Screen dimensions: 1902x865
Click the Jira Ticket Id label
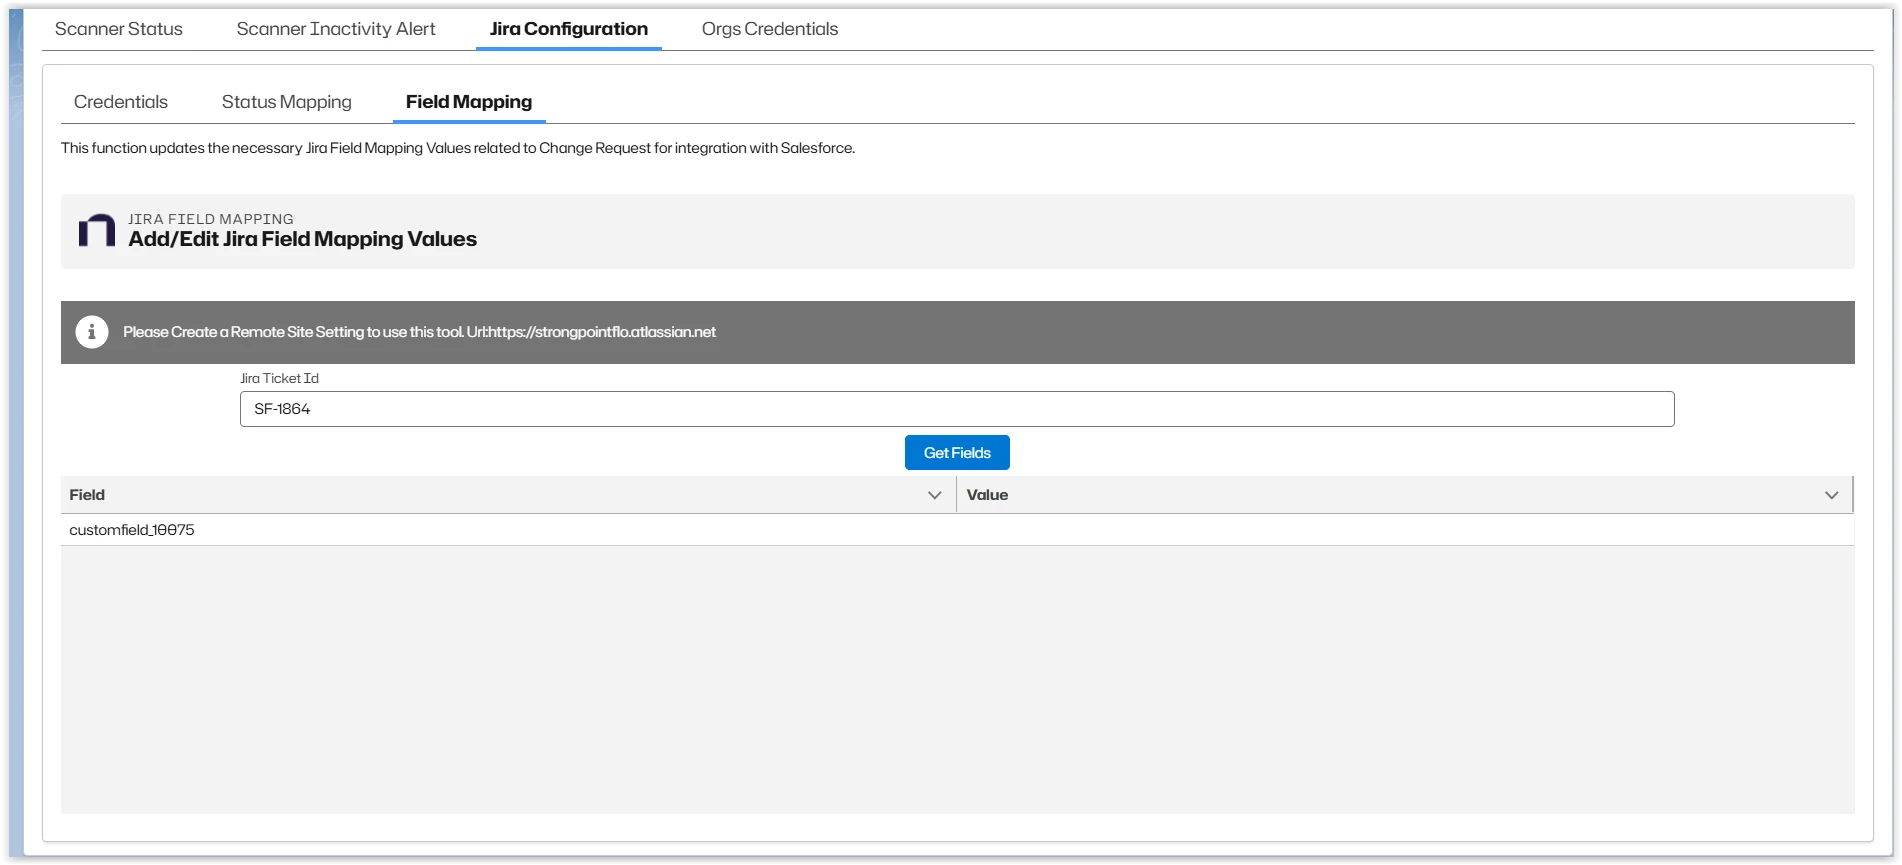point(279,378)
